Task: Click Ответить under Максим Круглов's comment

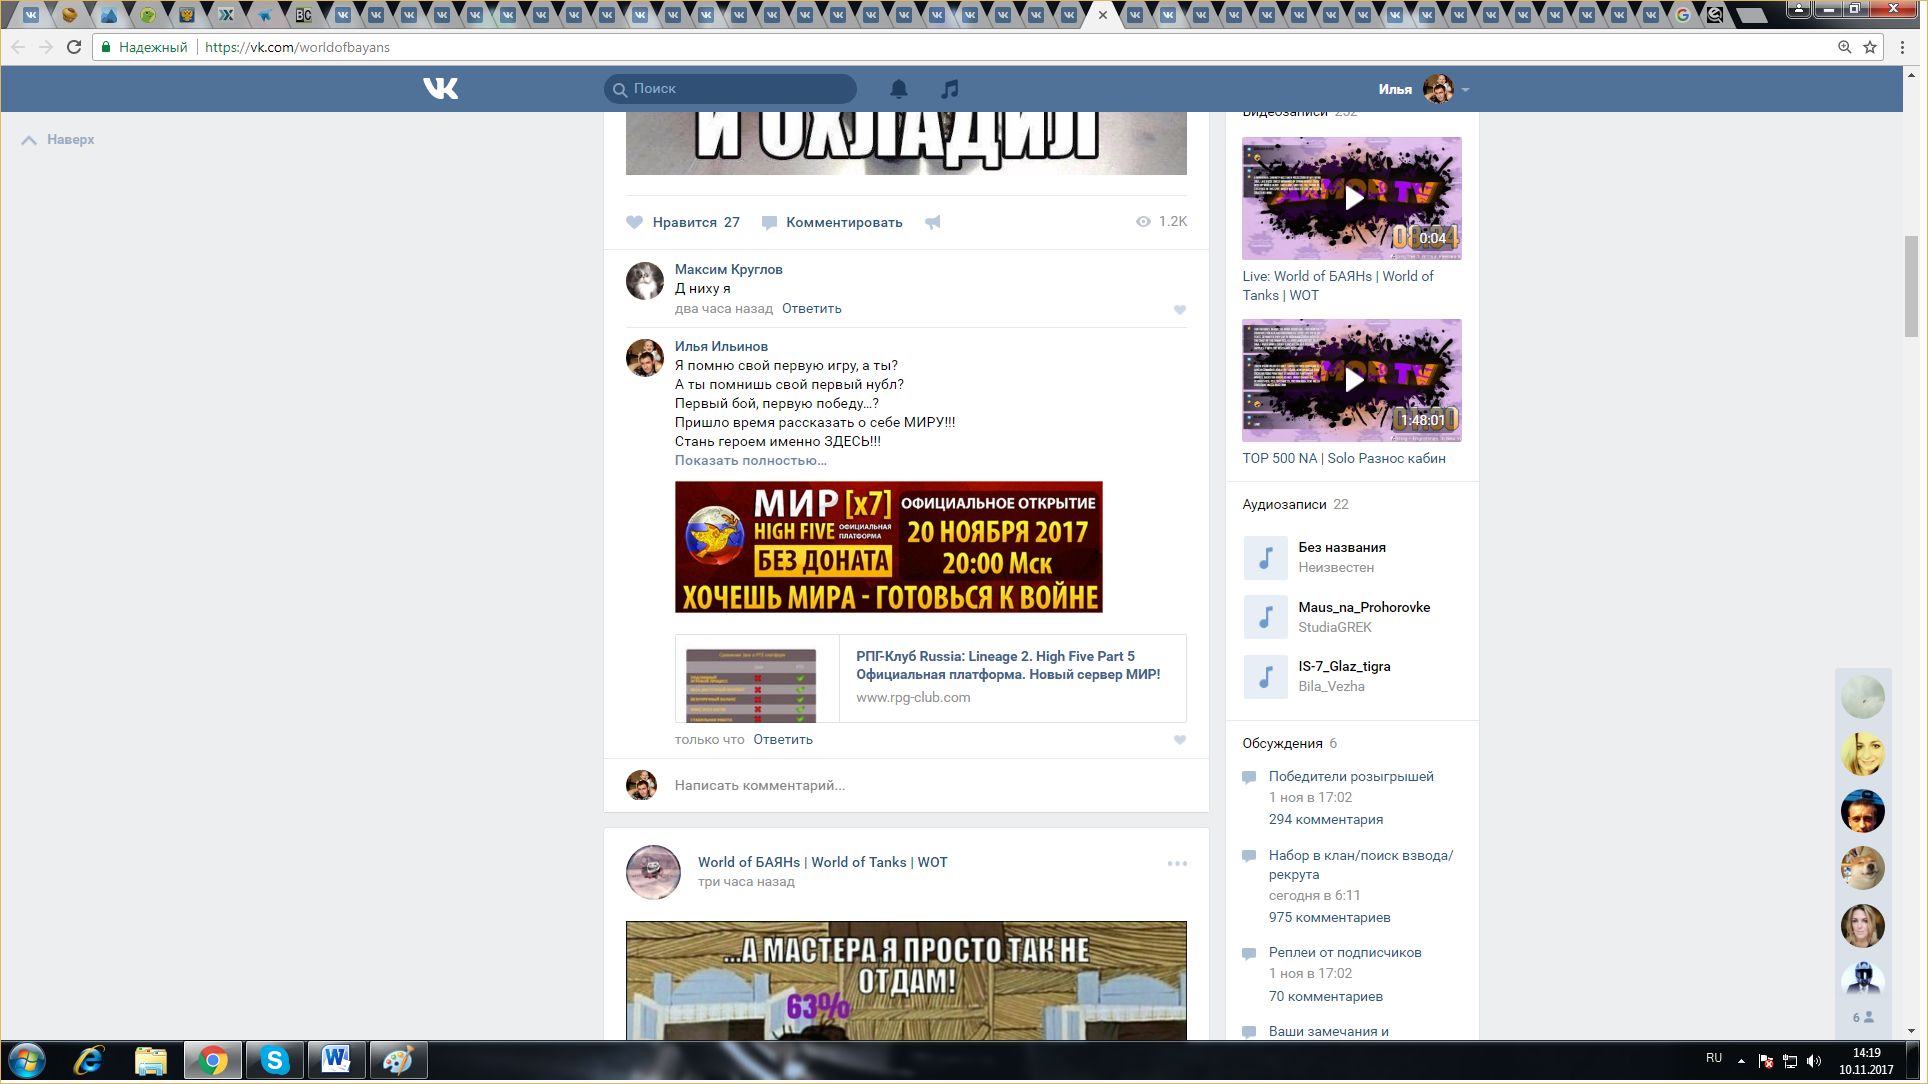Action: [811, 308]
